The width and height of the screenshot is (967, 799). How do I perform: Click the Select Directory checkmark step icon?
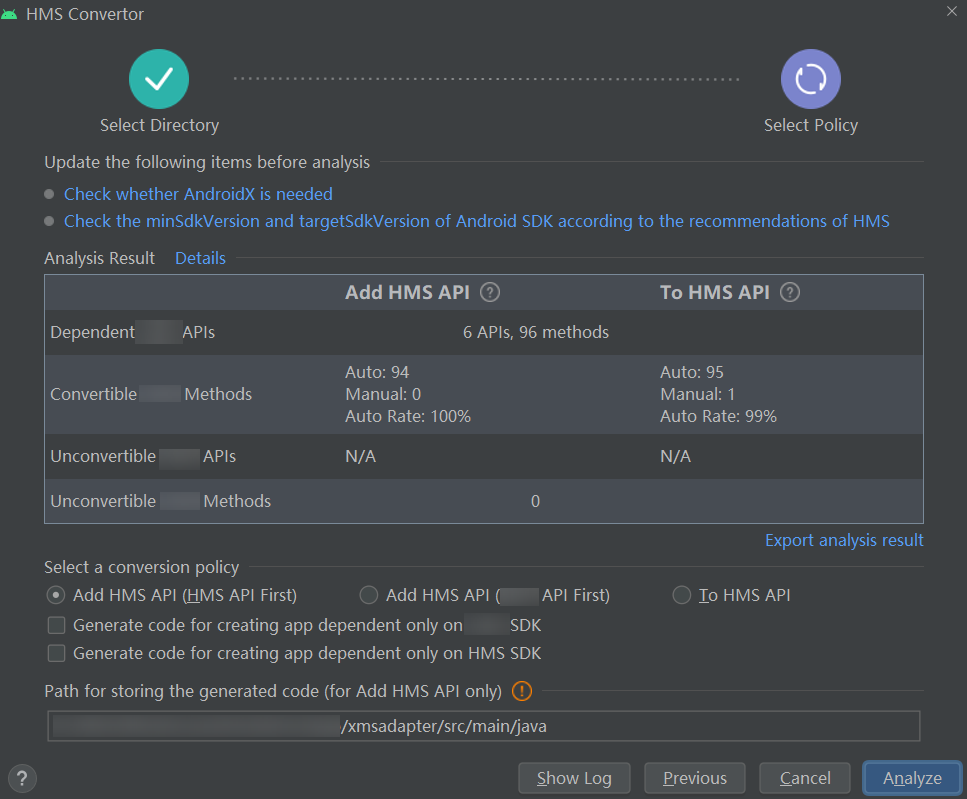pos(158,79)
